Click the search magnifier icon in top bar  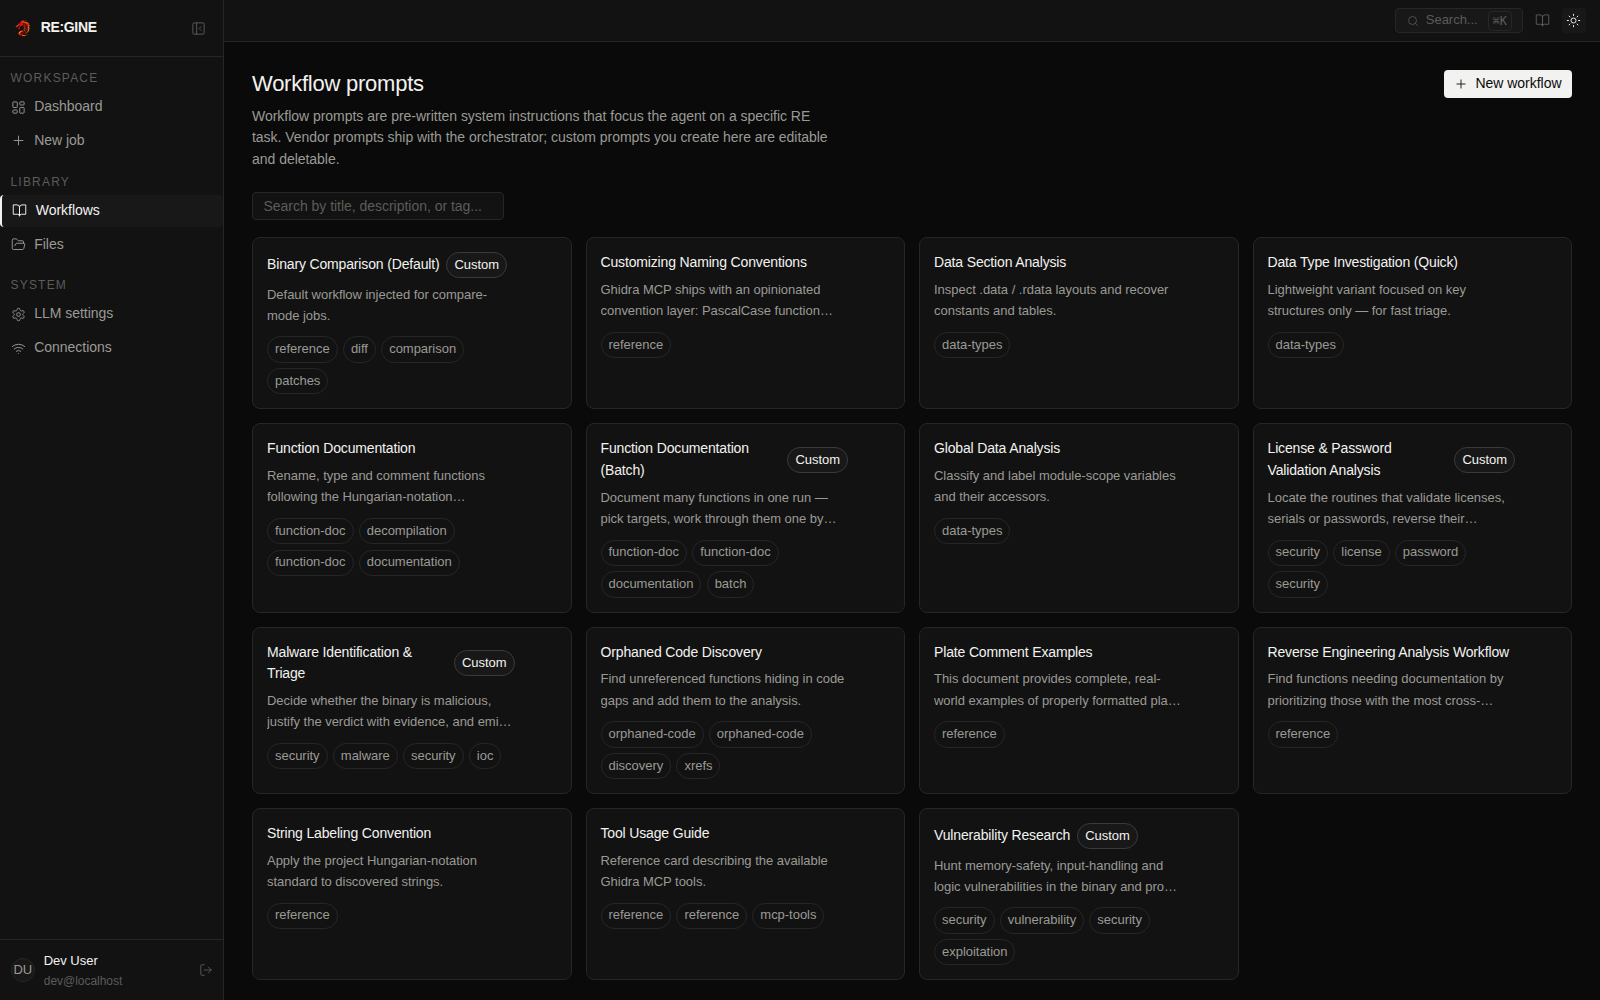point(1413,21)
